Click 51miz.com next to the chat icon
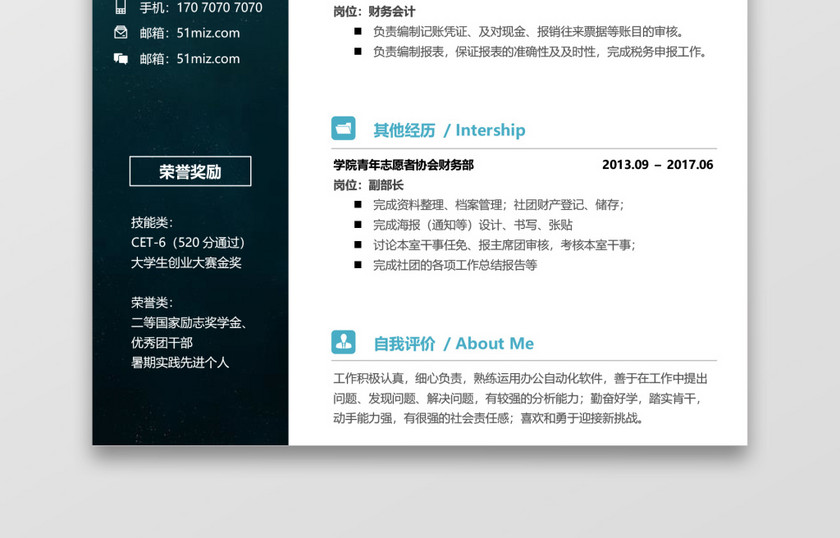The image size is (840, 538). [208, 59]
